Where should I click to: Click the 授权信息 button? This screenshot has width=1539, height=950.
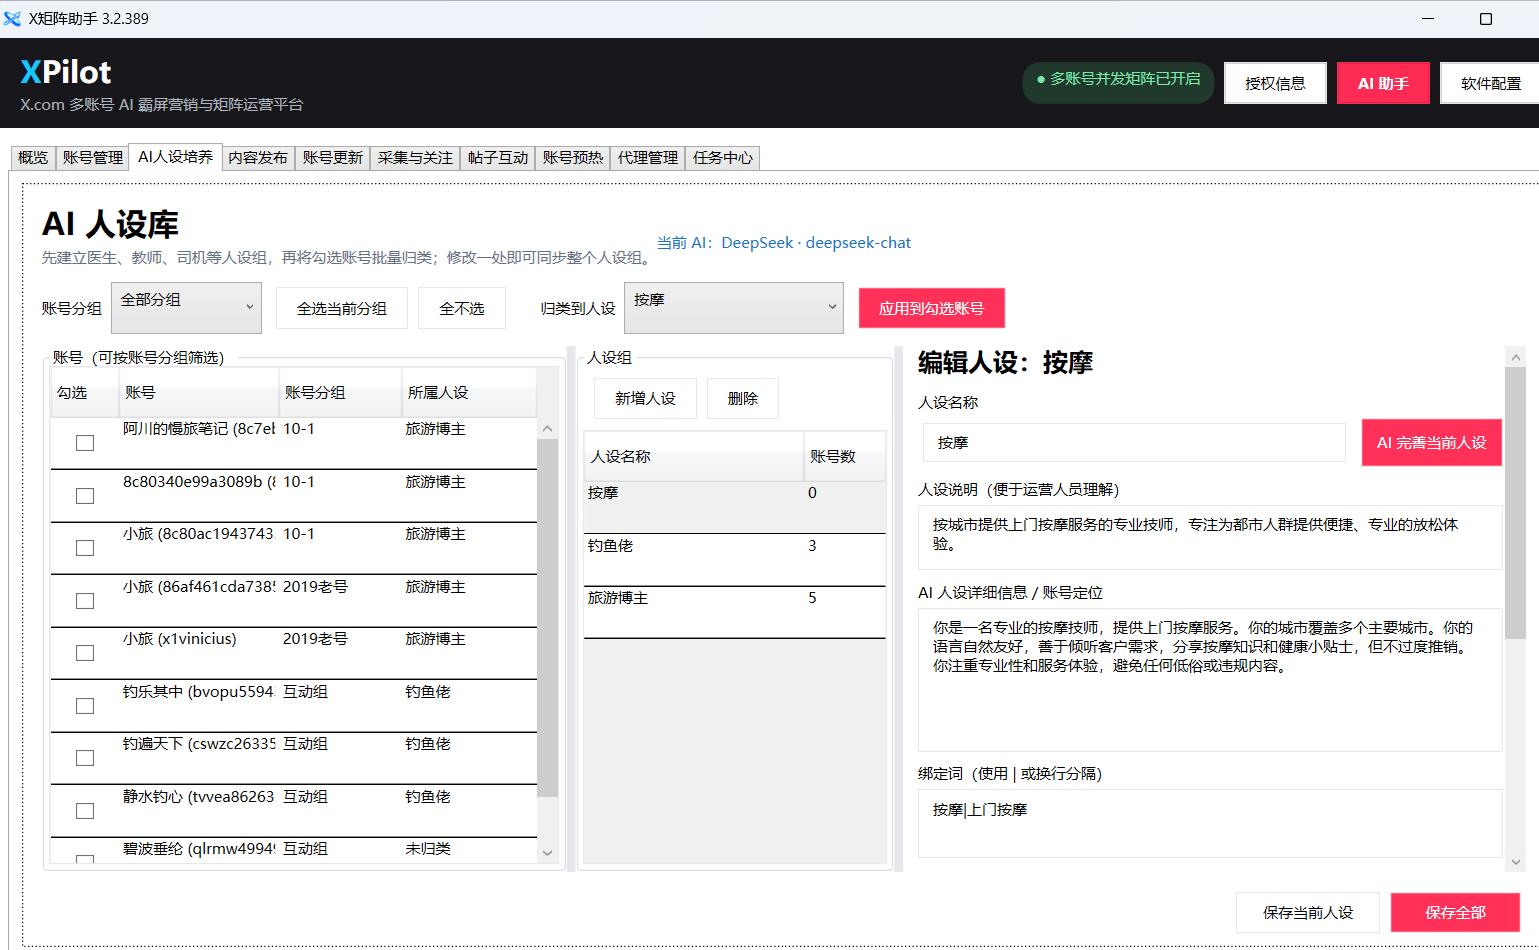(1275, 83)
